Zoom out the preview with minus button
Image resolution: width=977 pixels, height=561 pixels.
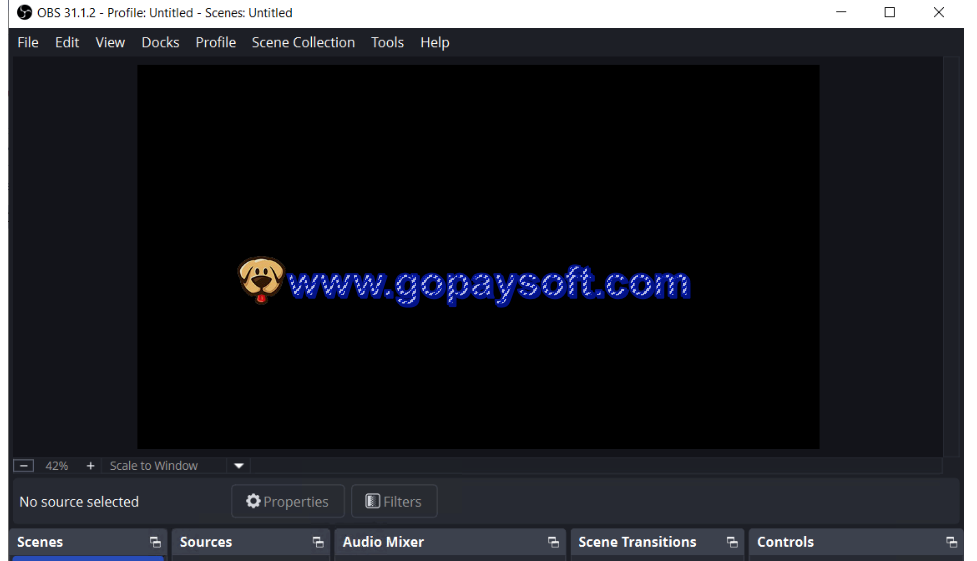[x=25, y=466]
